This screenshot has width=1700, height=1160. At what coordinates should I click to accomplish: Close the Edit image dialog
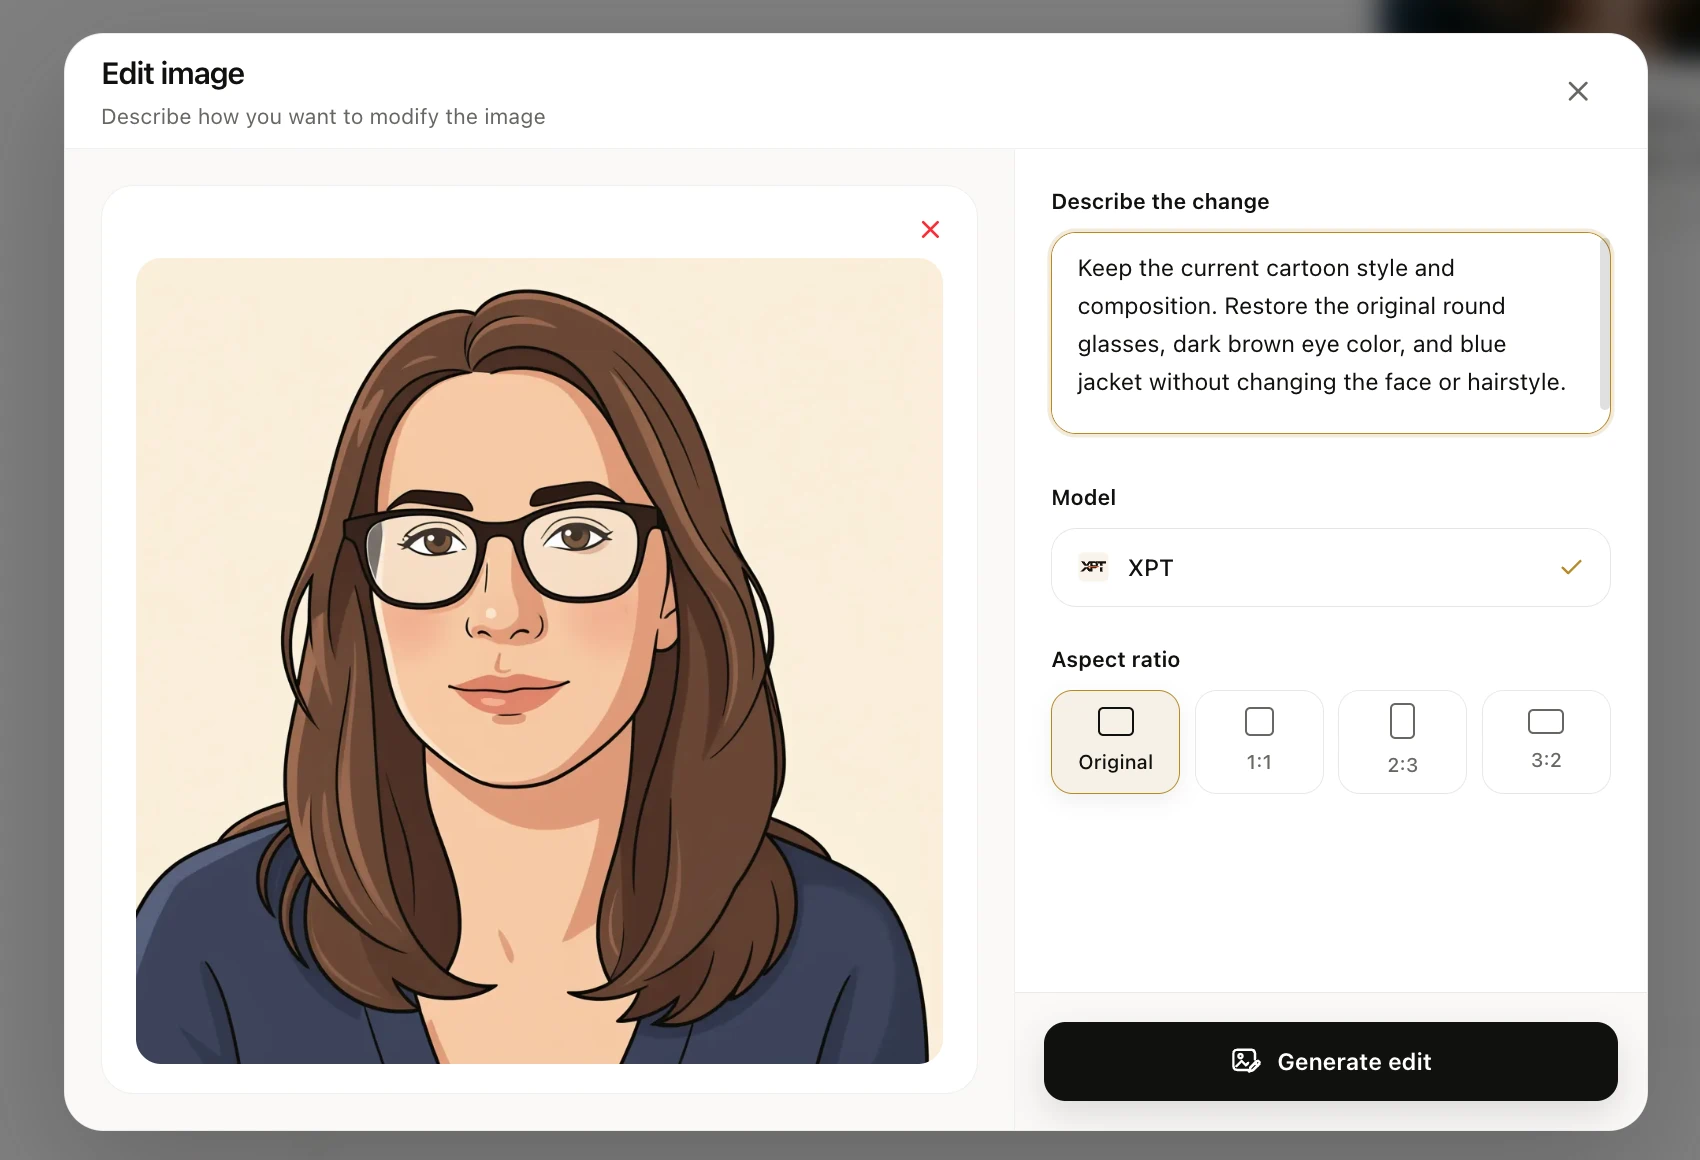[1578, 91]
